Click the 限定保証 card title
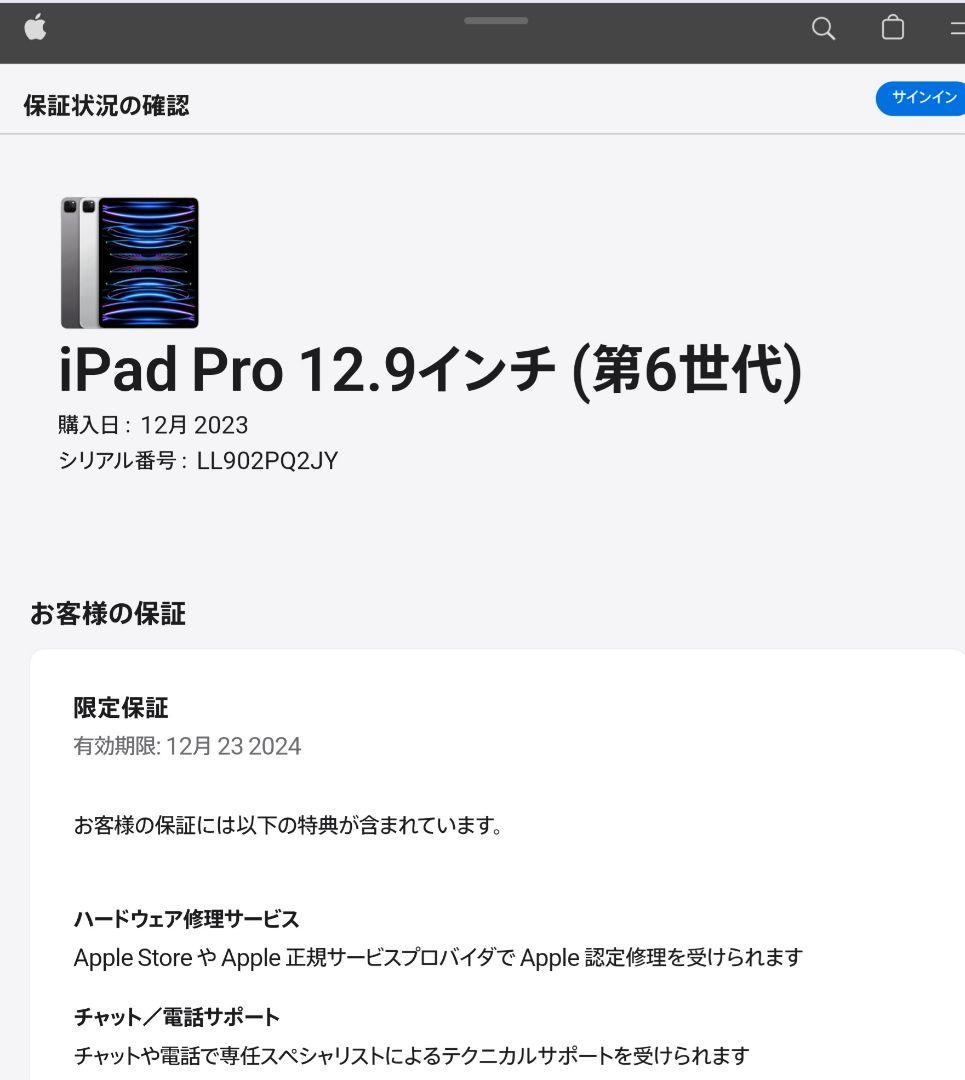 (121, 707)
